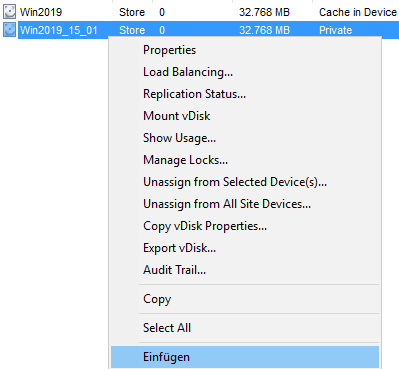Select the Win2019 vDisk name
Image resolution: width=399 pixels, height=369 pixels.
41,12
